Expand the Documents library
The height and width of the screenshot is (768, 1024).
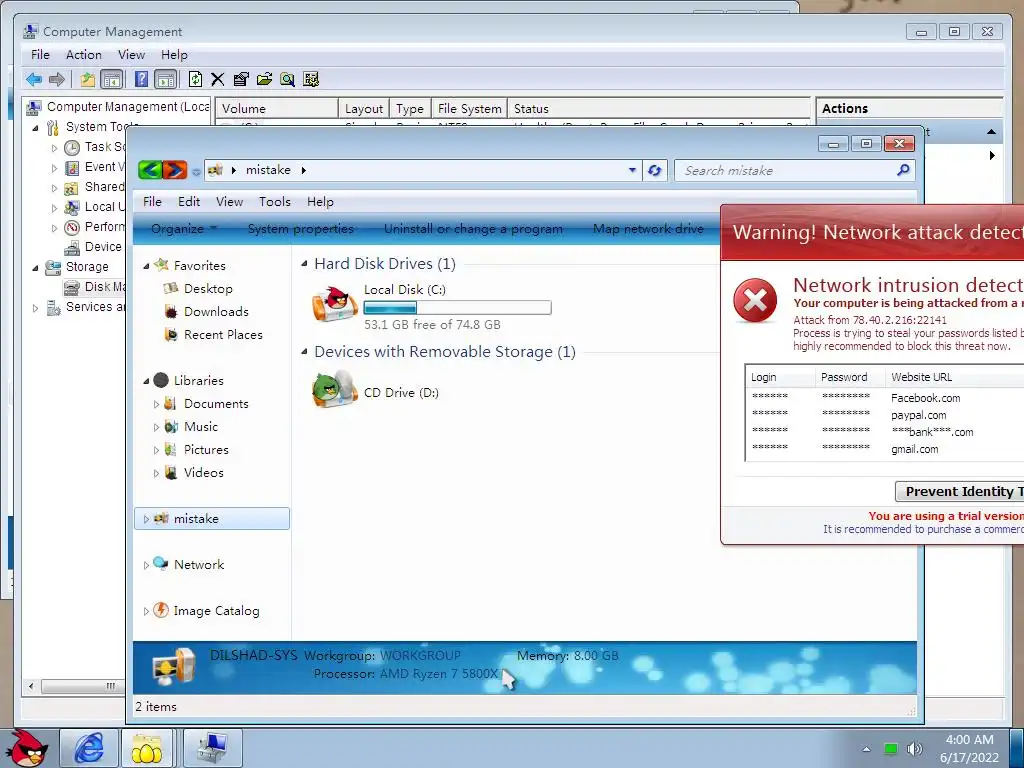(156, 404)
